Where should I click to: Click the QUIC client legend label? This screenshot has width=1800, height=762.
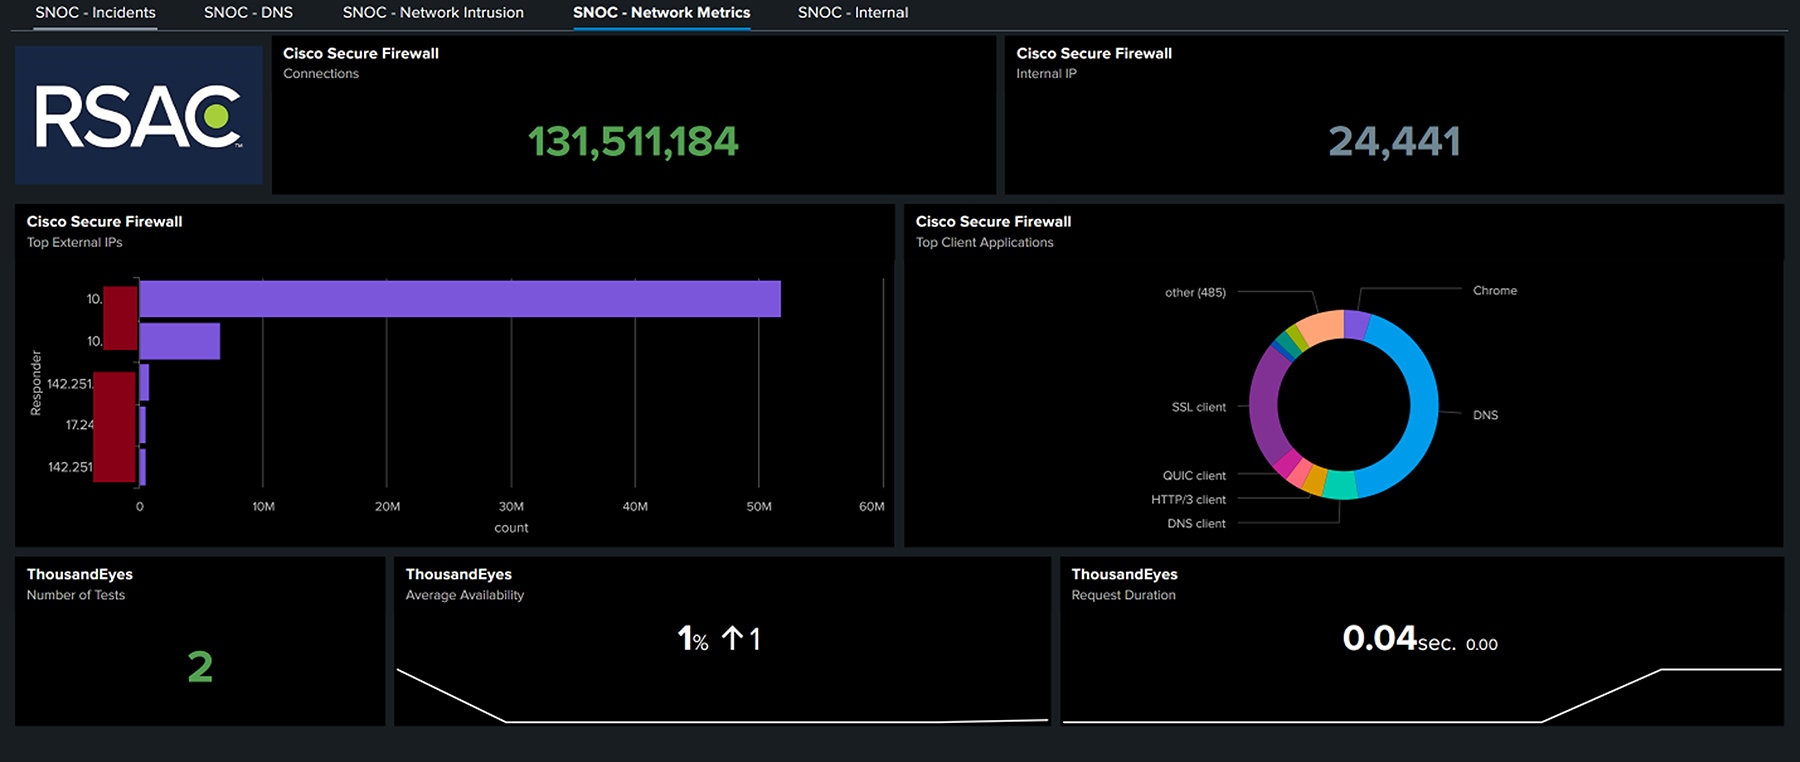click(1194, 476)
